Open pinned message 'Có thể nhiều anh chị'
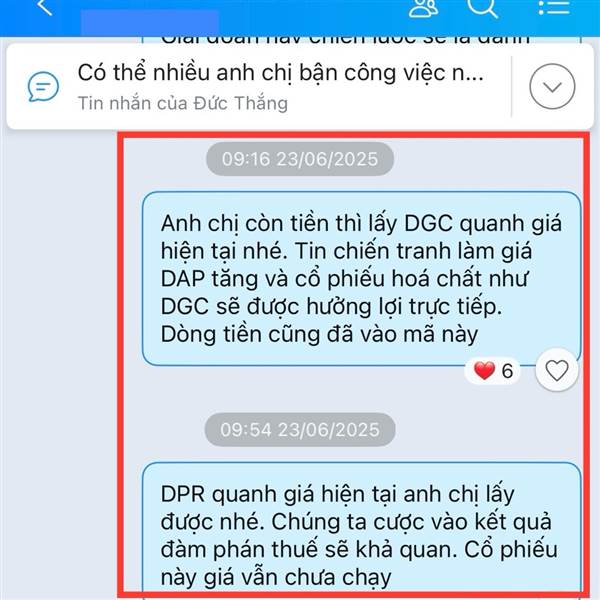 coord(280,73)
